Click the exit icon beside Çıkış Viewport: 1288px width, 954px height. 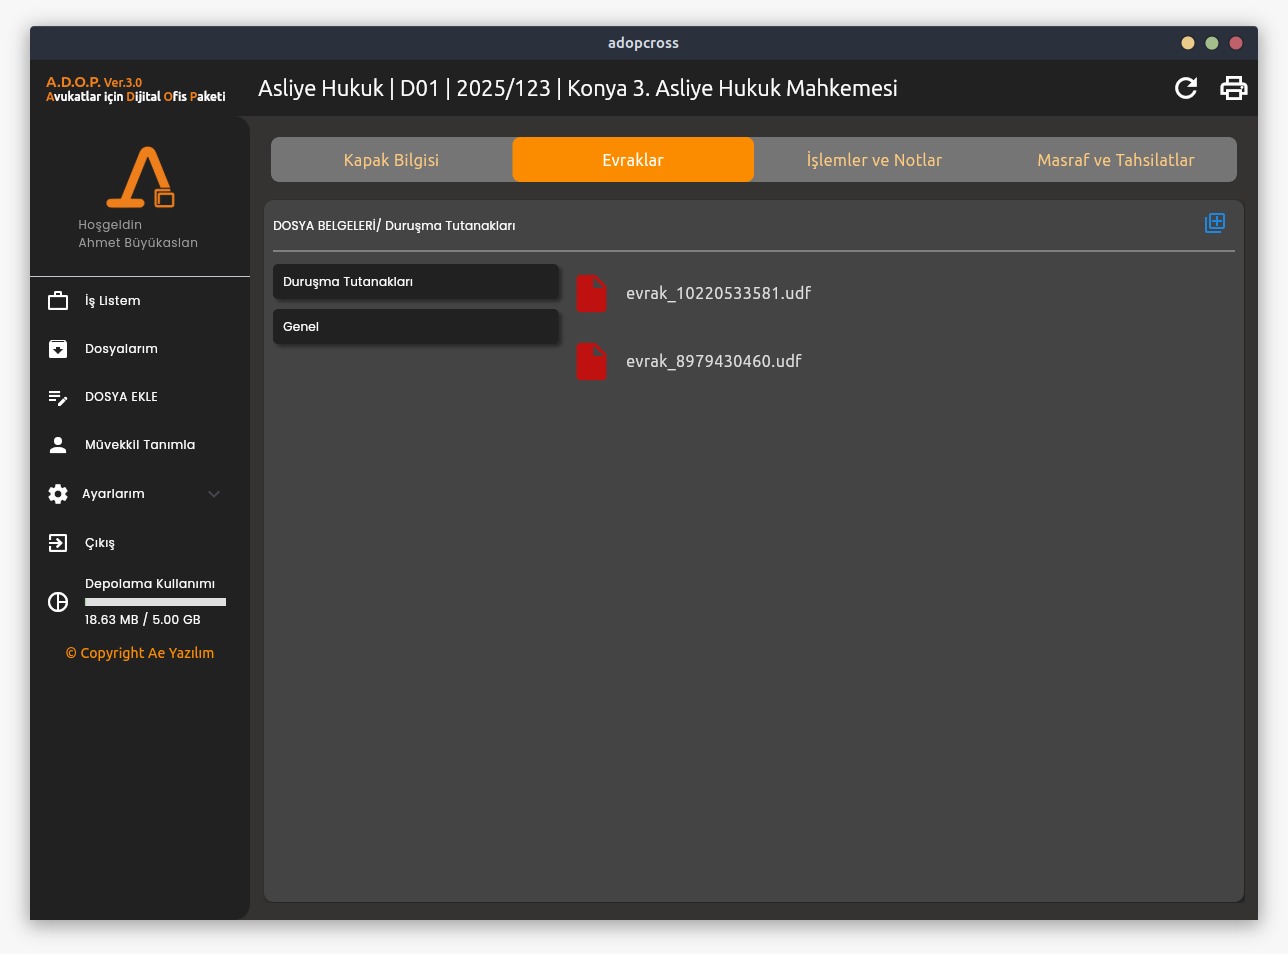(x=58, y=543)
